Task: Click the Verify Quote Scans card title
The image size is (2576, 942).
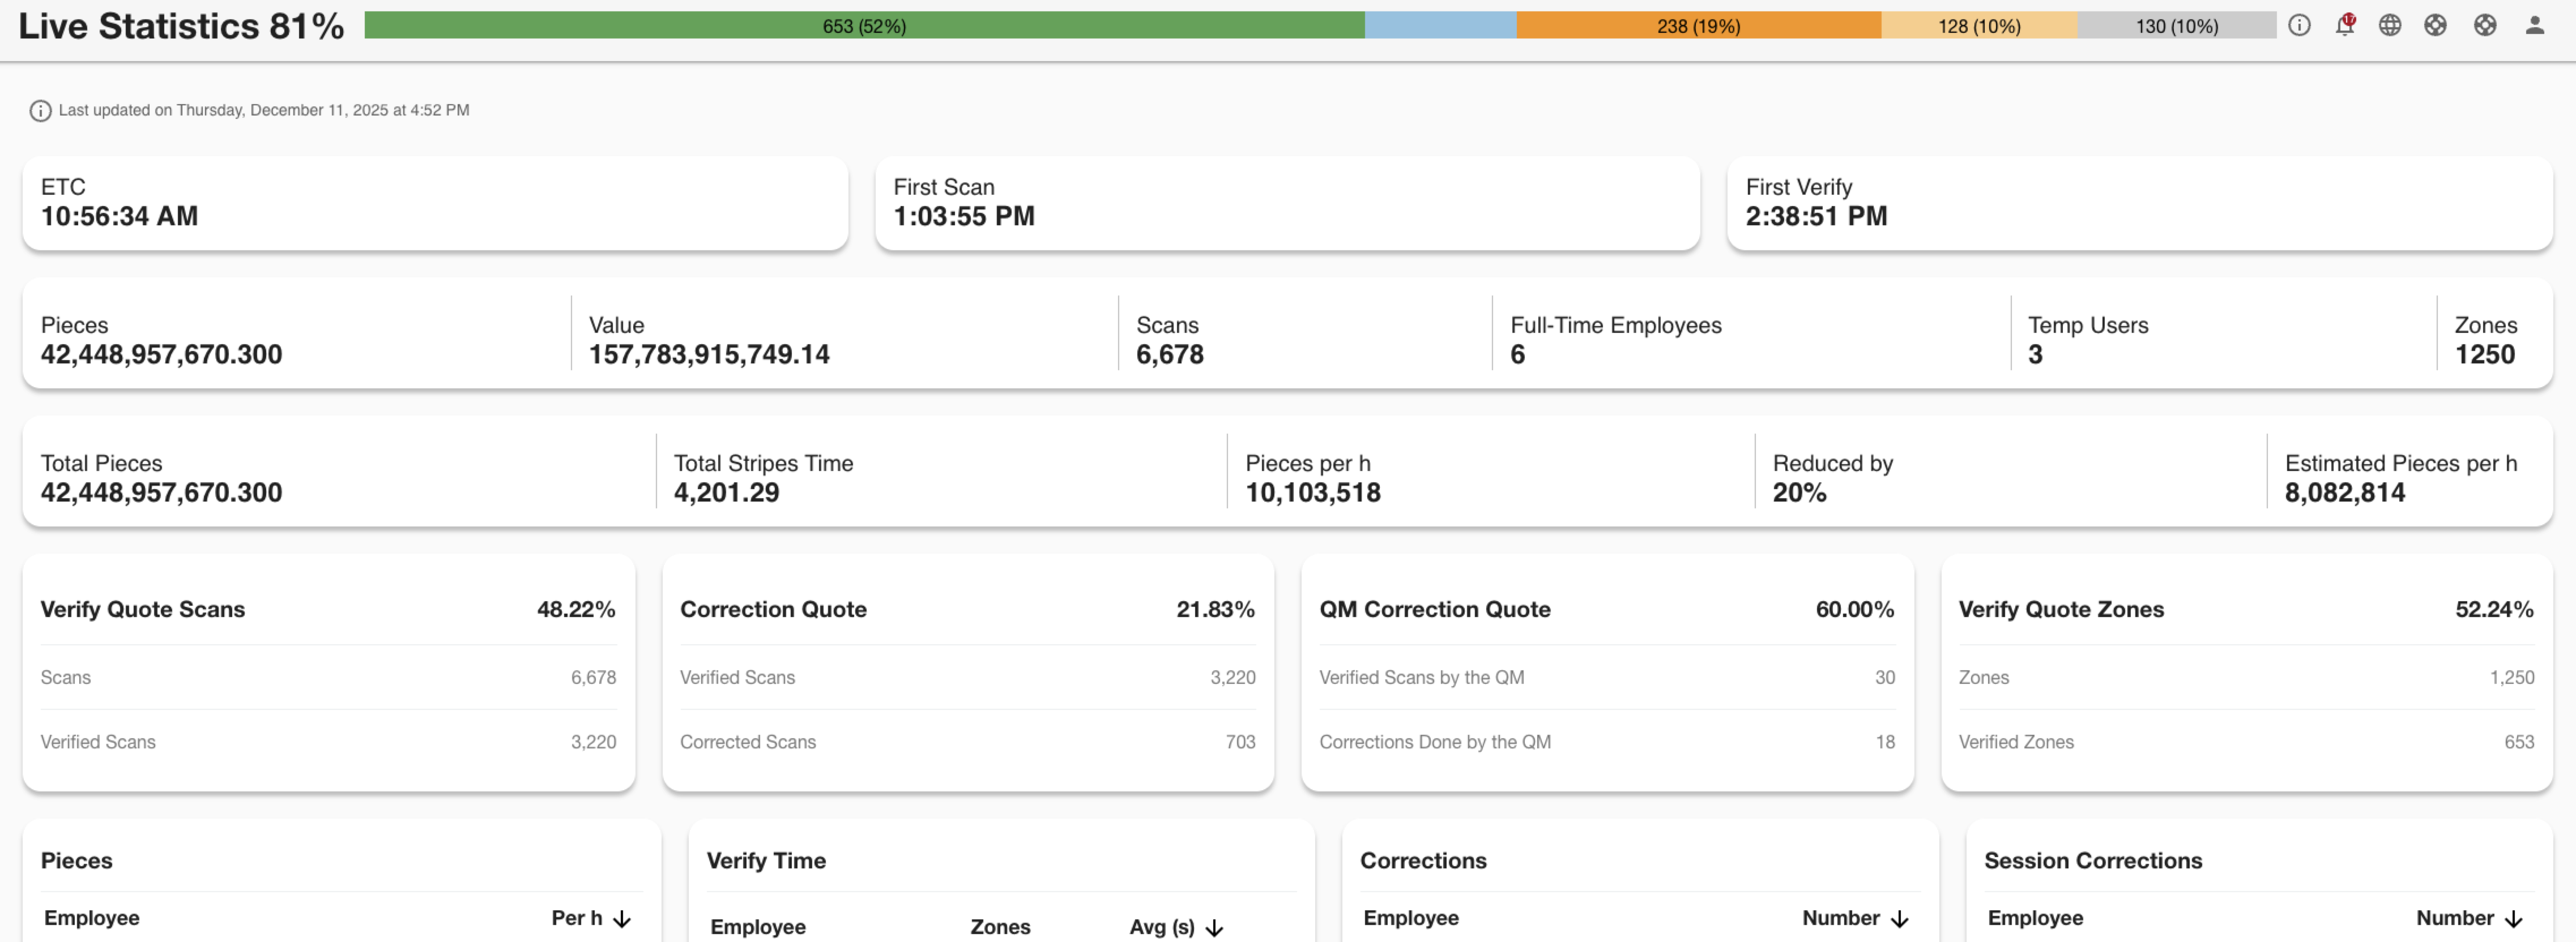Action: pos(142,609)
